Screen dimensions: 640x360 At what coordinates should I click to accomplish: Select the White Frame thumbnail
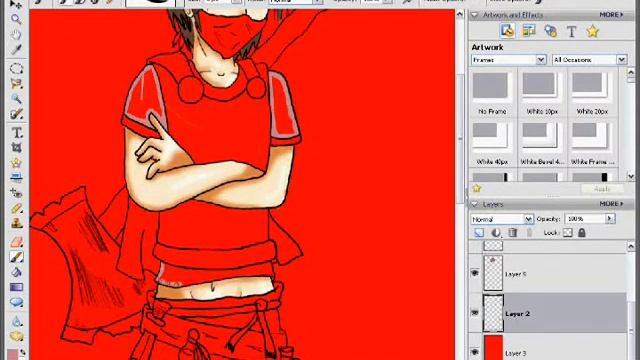[x=591, y=144]
